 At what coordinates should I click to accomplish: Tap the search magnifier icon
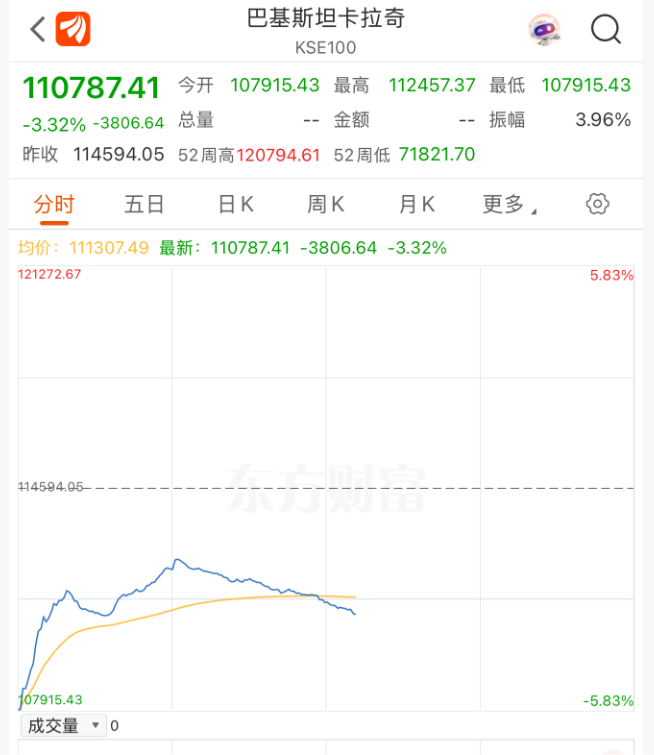[606, 29]
